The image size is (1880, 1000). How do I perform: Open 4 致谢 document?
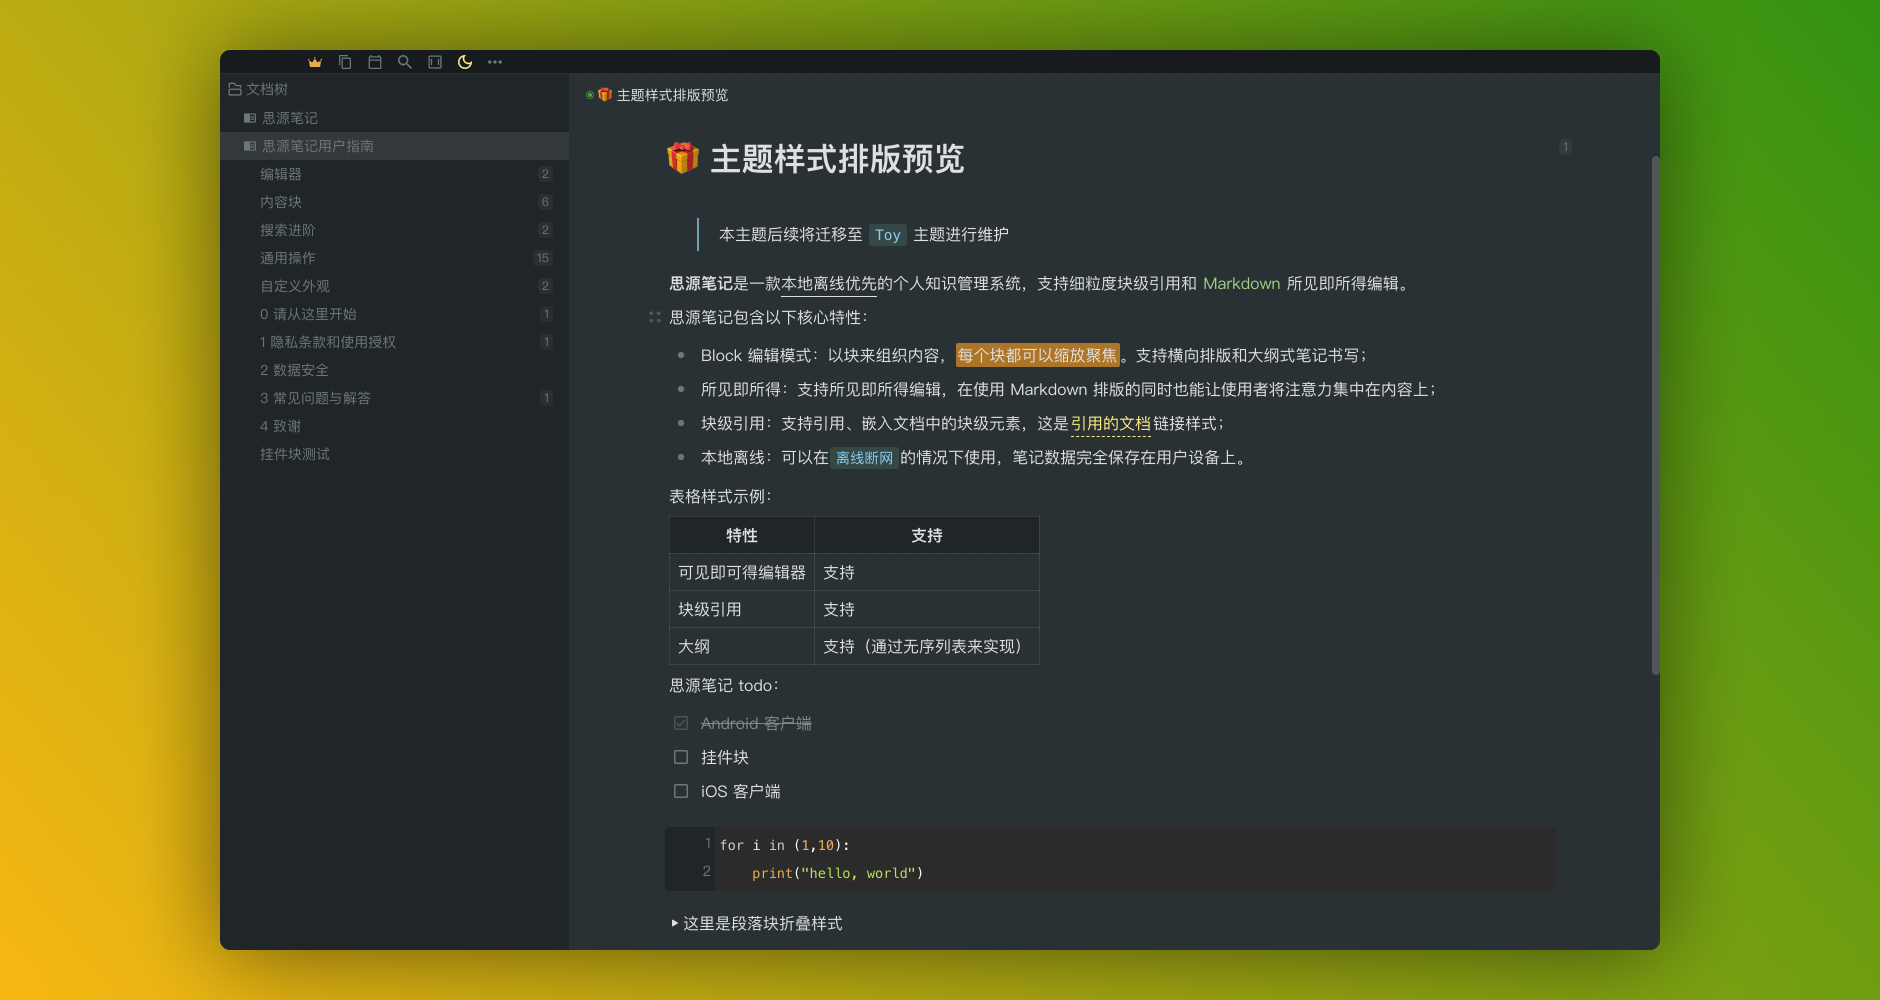point(394,426)
